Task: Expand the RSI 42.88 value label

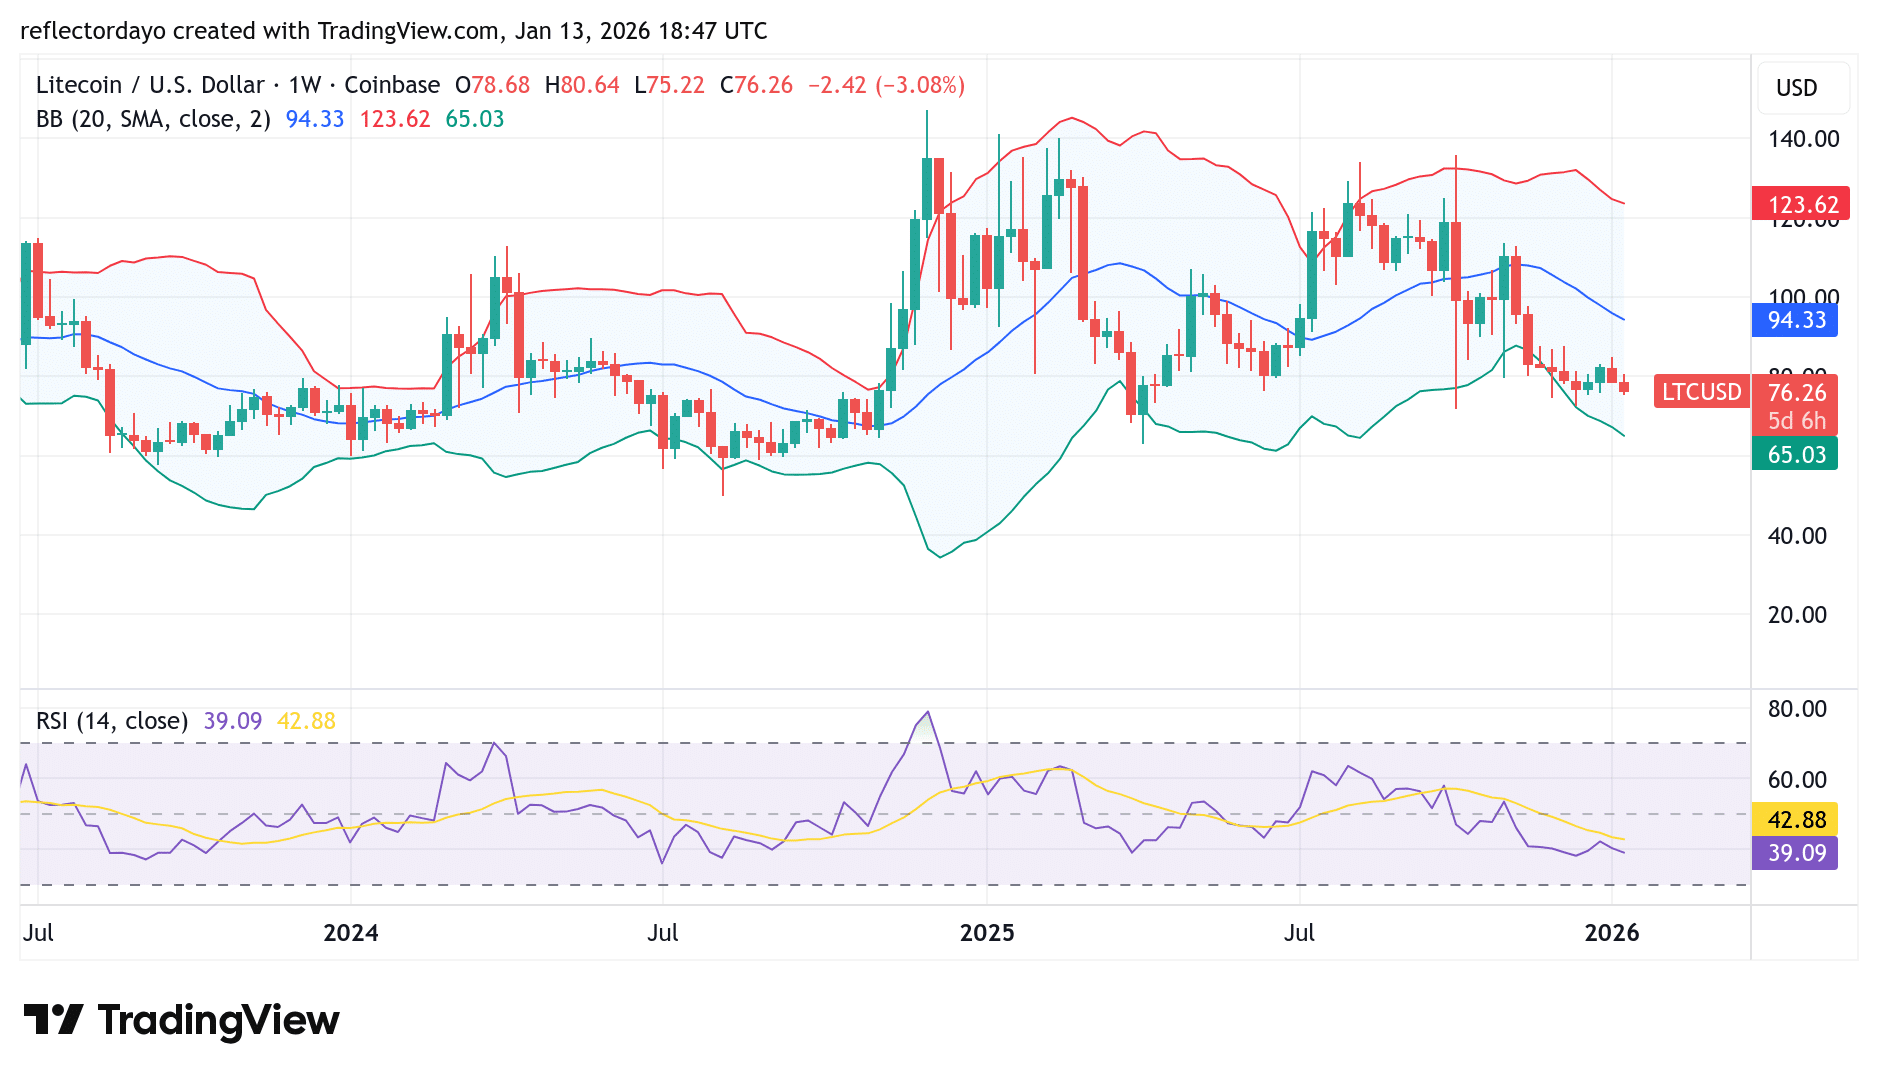Action: pos(1795,819)
